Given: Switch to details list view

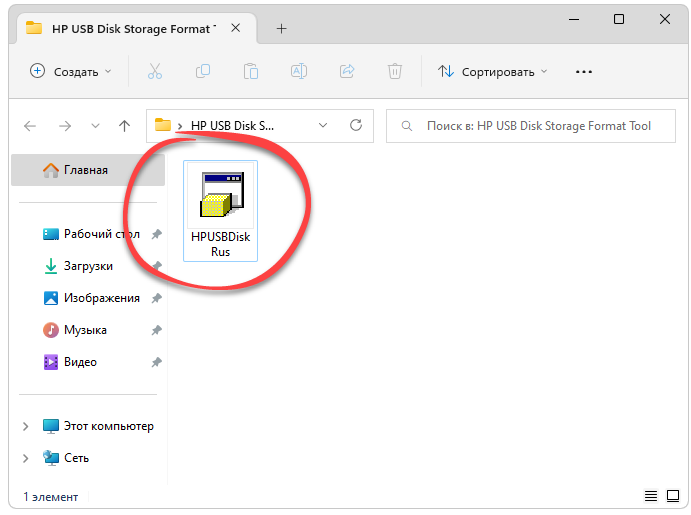Looking at the screenshot, I should click(651, 496).
